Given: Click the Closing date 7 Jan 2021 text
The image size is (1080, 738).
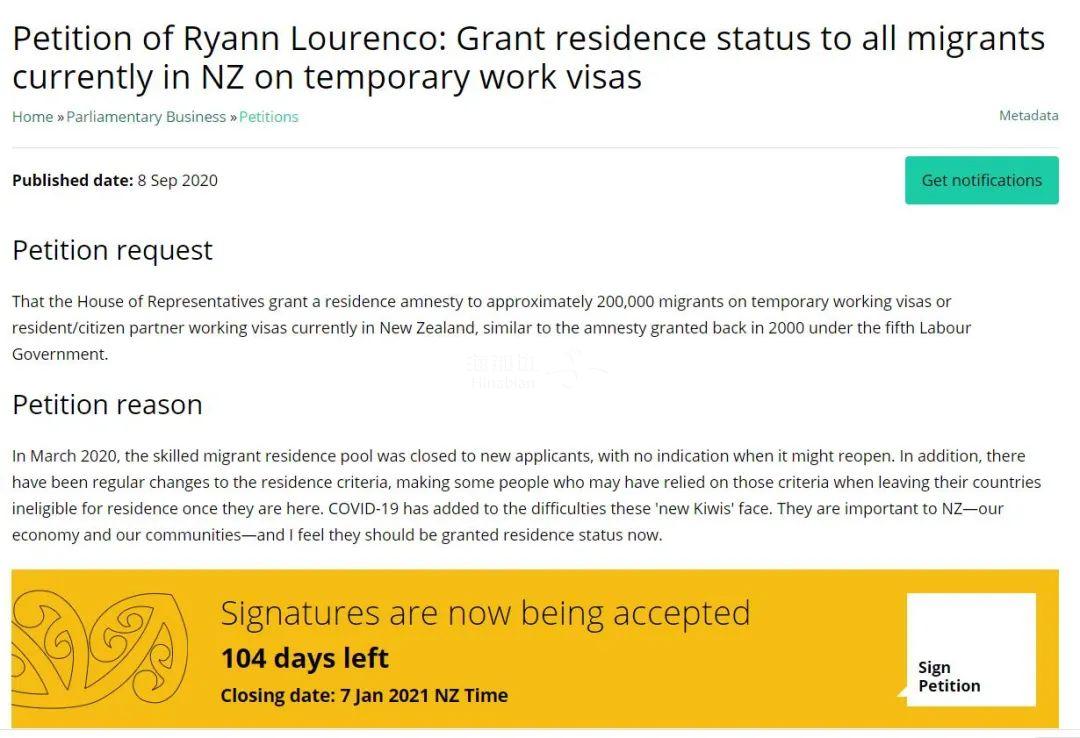Looking at the screenshot, I should (364, 695).
